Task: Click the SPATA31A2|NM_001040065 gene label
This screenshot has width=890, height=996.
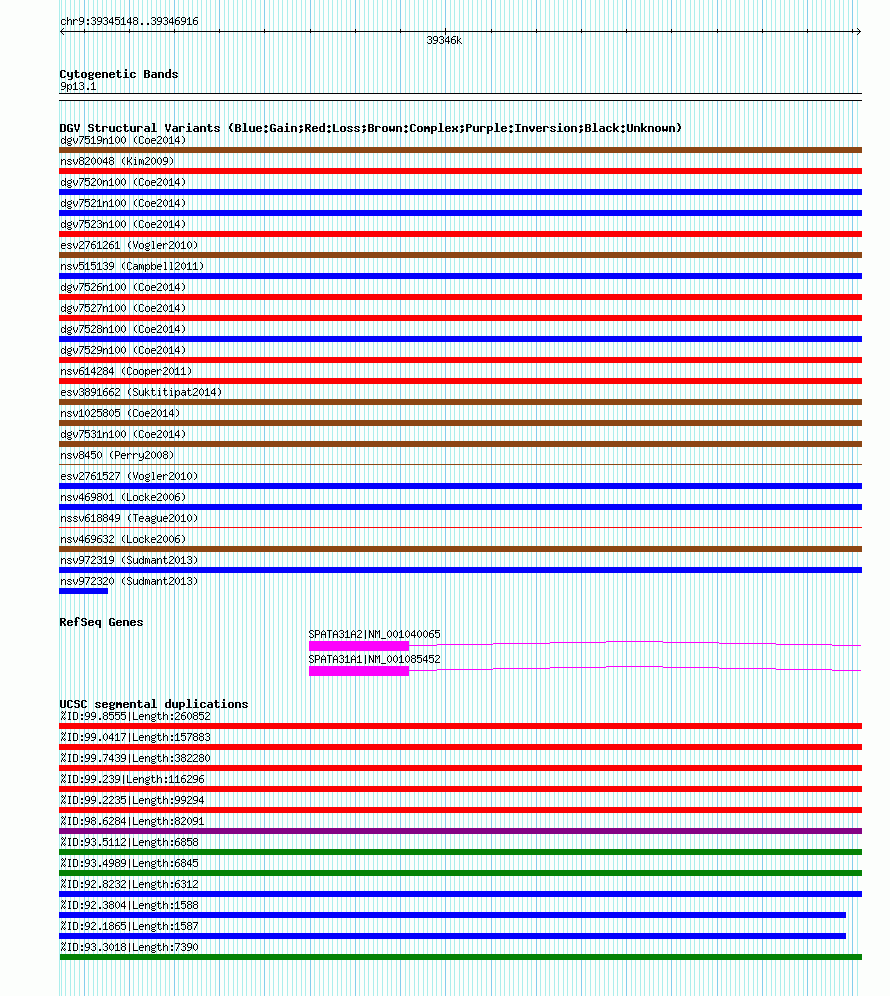Action: (x=374, y=634)
